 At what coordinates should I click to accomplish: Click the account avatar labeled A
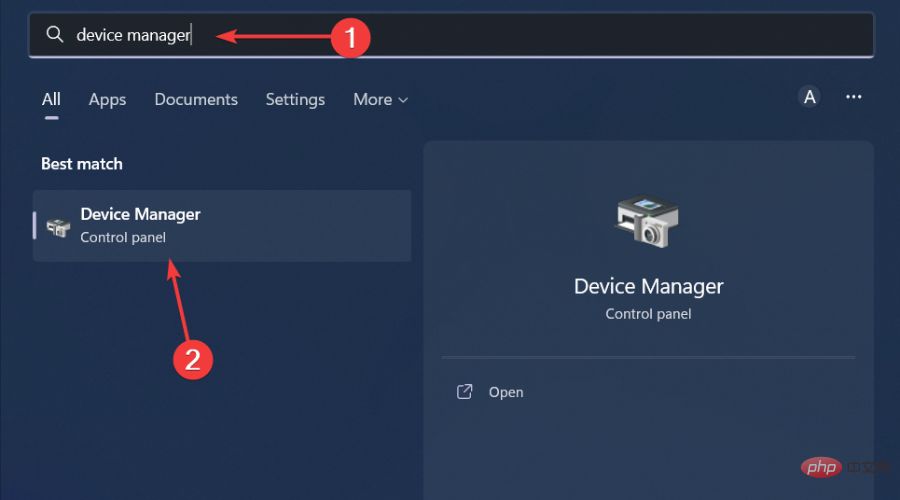click(809, 97)
